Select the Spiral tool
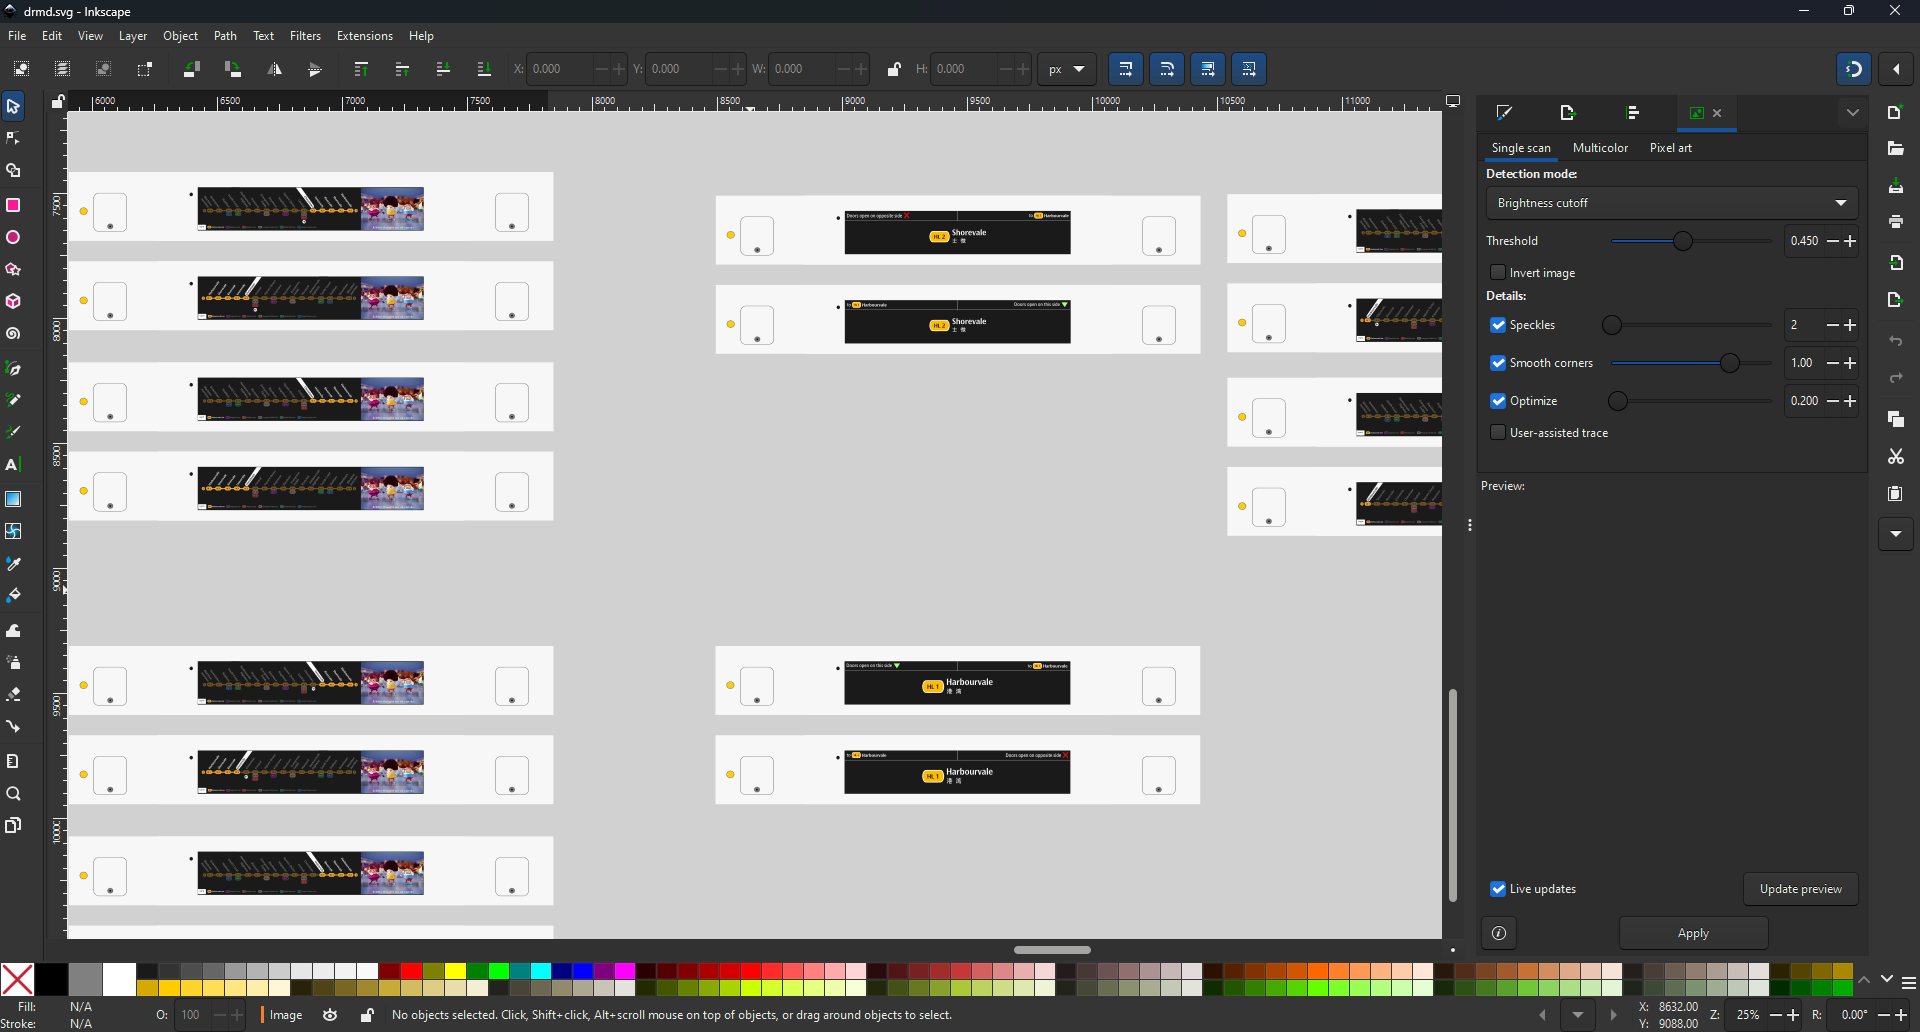The height and width of the screenshot is (1032, 1920). [x=14, y=334]
